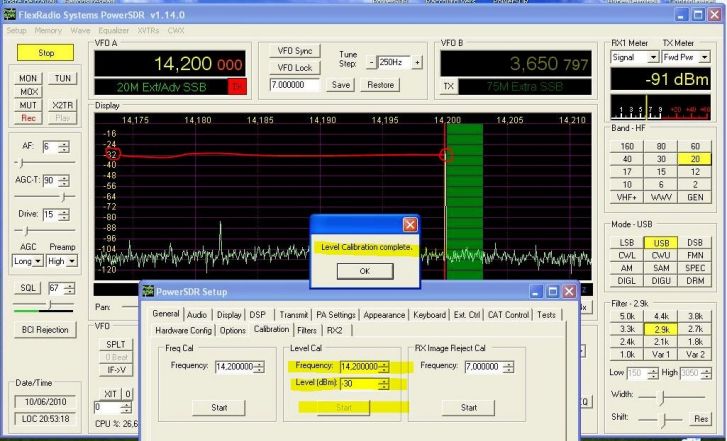
Task: Select the 5.0k filter
Action: pos(627,316)
